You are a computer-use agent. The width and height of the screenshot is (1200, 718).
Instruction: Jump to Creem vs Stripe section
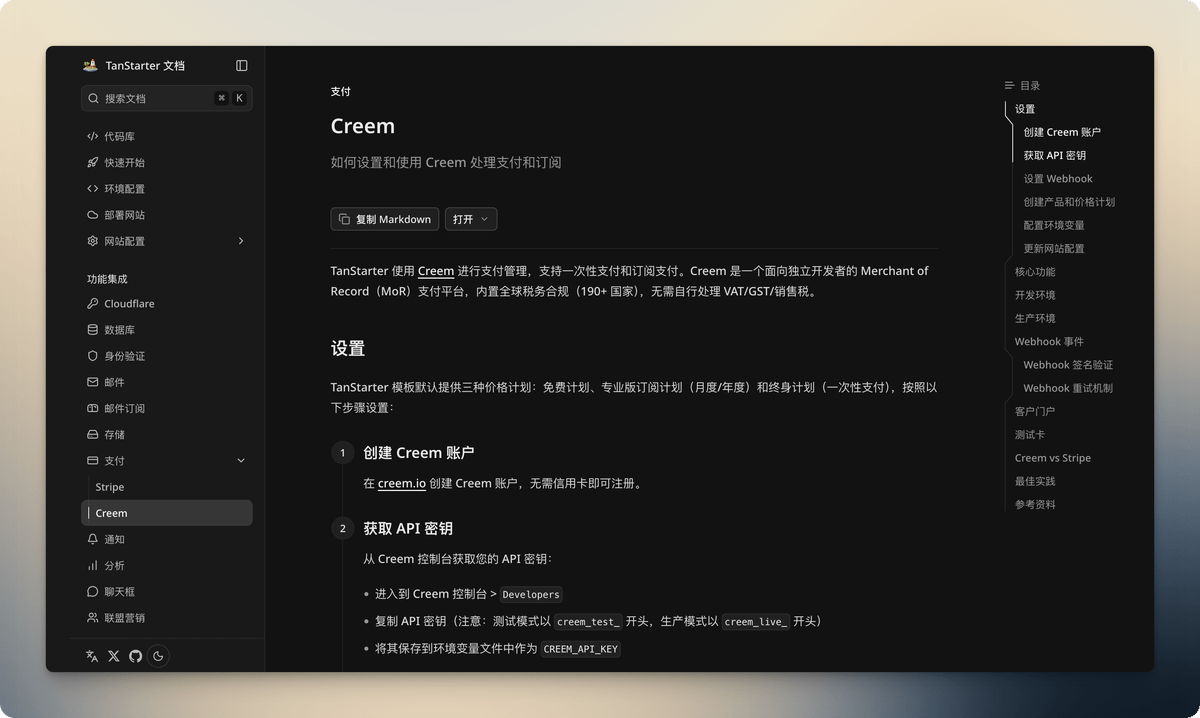pyautogui.click(x=1053, y=458)
